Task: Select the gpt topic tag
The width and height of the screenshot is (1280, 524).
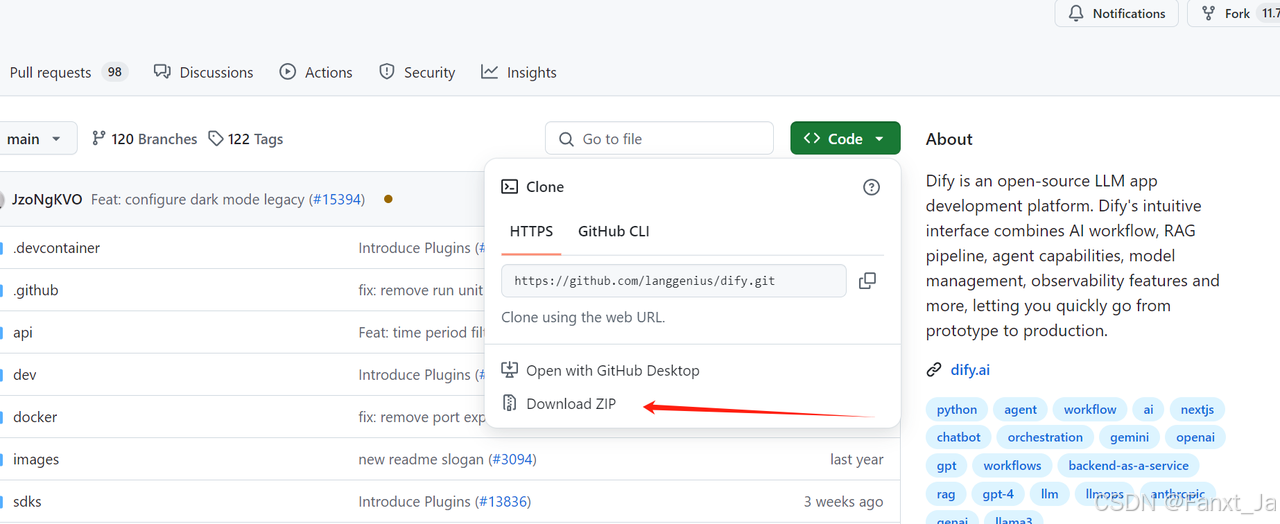Action: 947,465
